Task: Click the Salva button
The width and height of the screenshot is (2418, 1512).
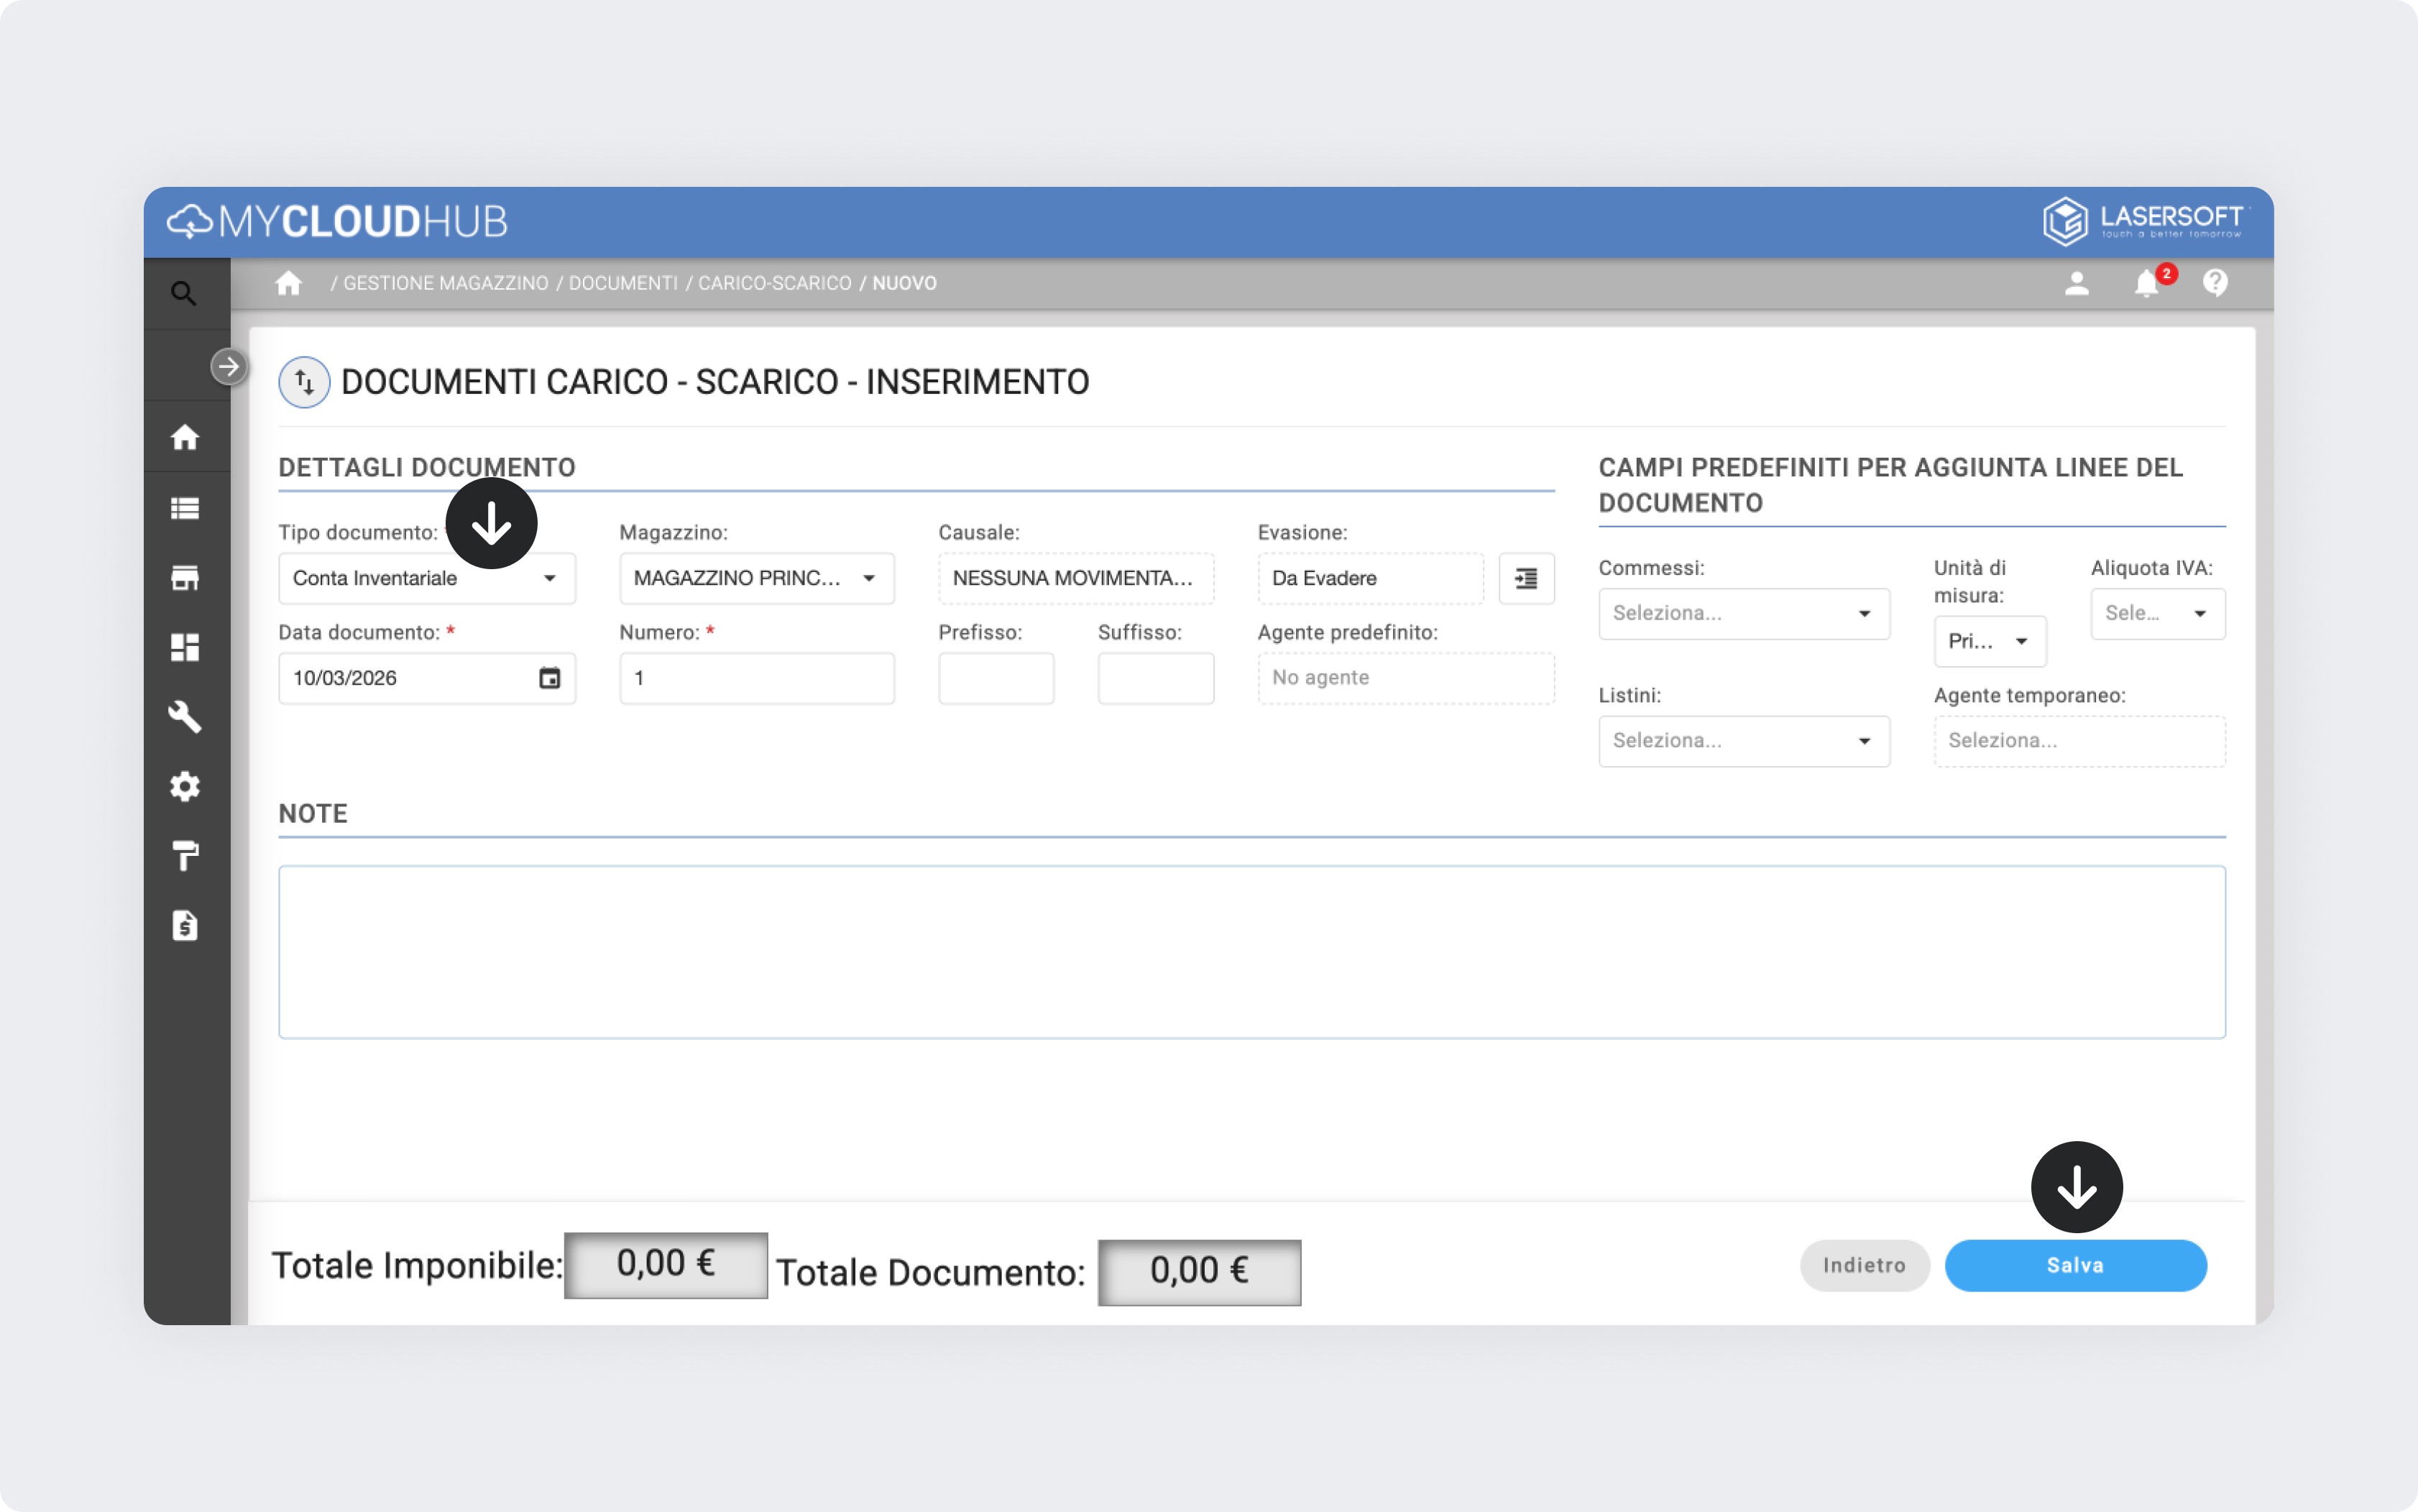Action: (2075, 1266)
